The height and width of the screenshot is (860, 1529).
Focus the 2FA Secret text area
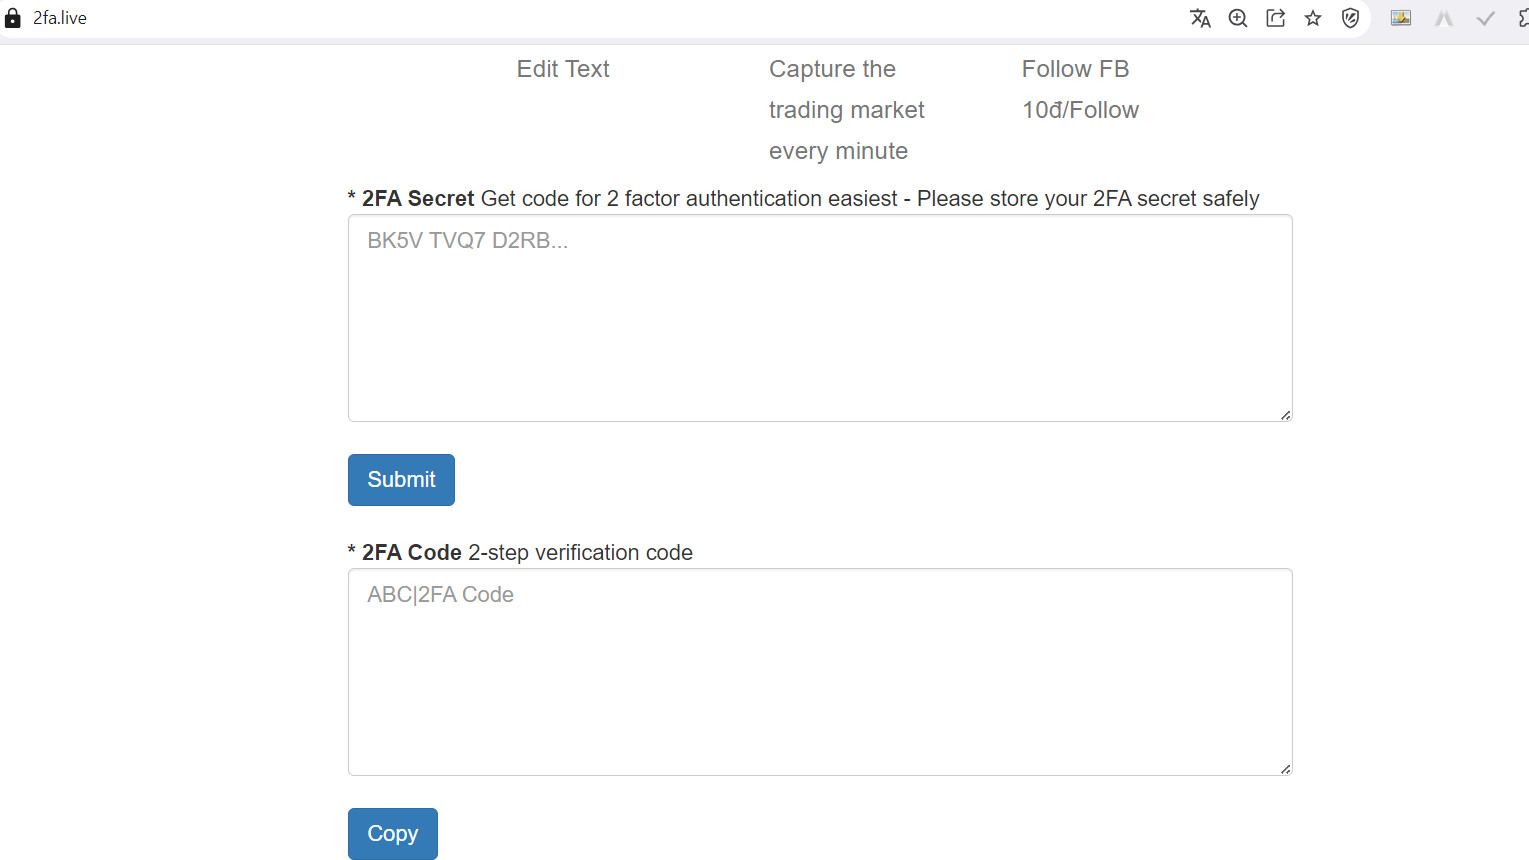820,318
